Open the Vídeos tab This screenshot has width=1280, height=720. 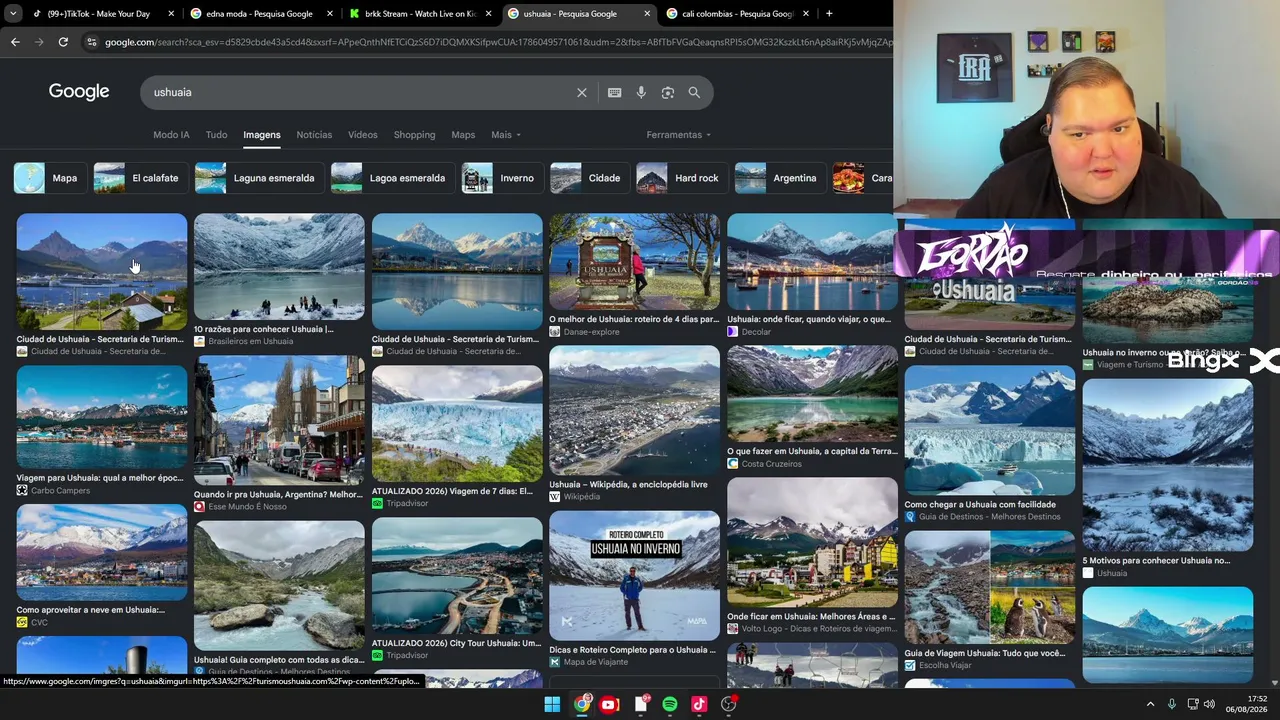tap(363, 135)
